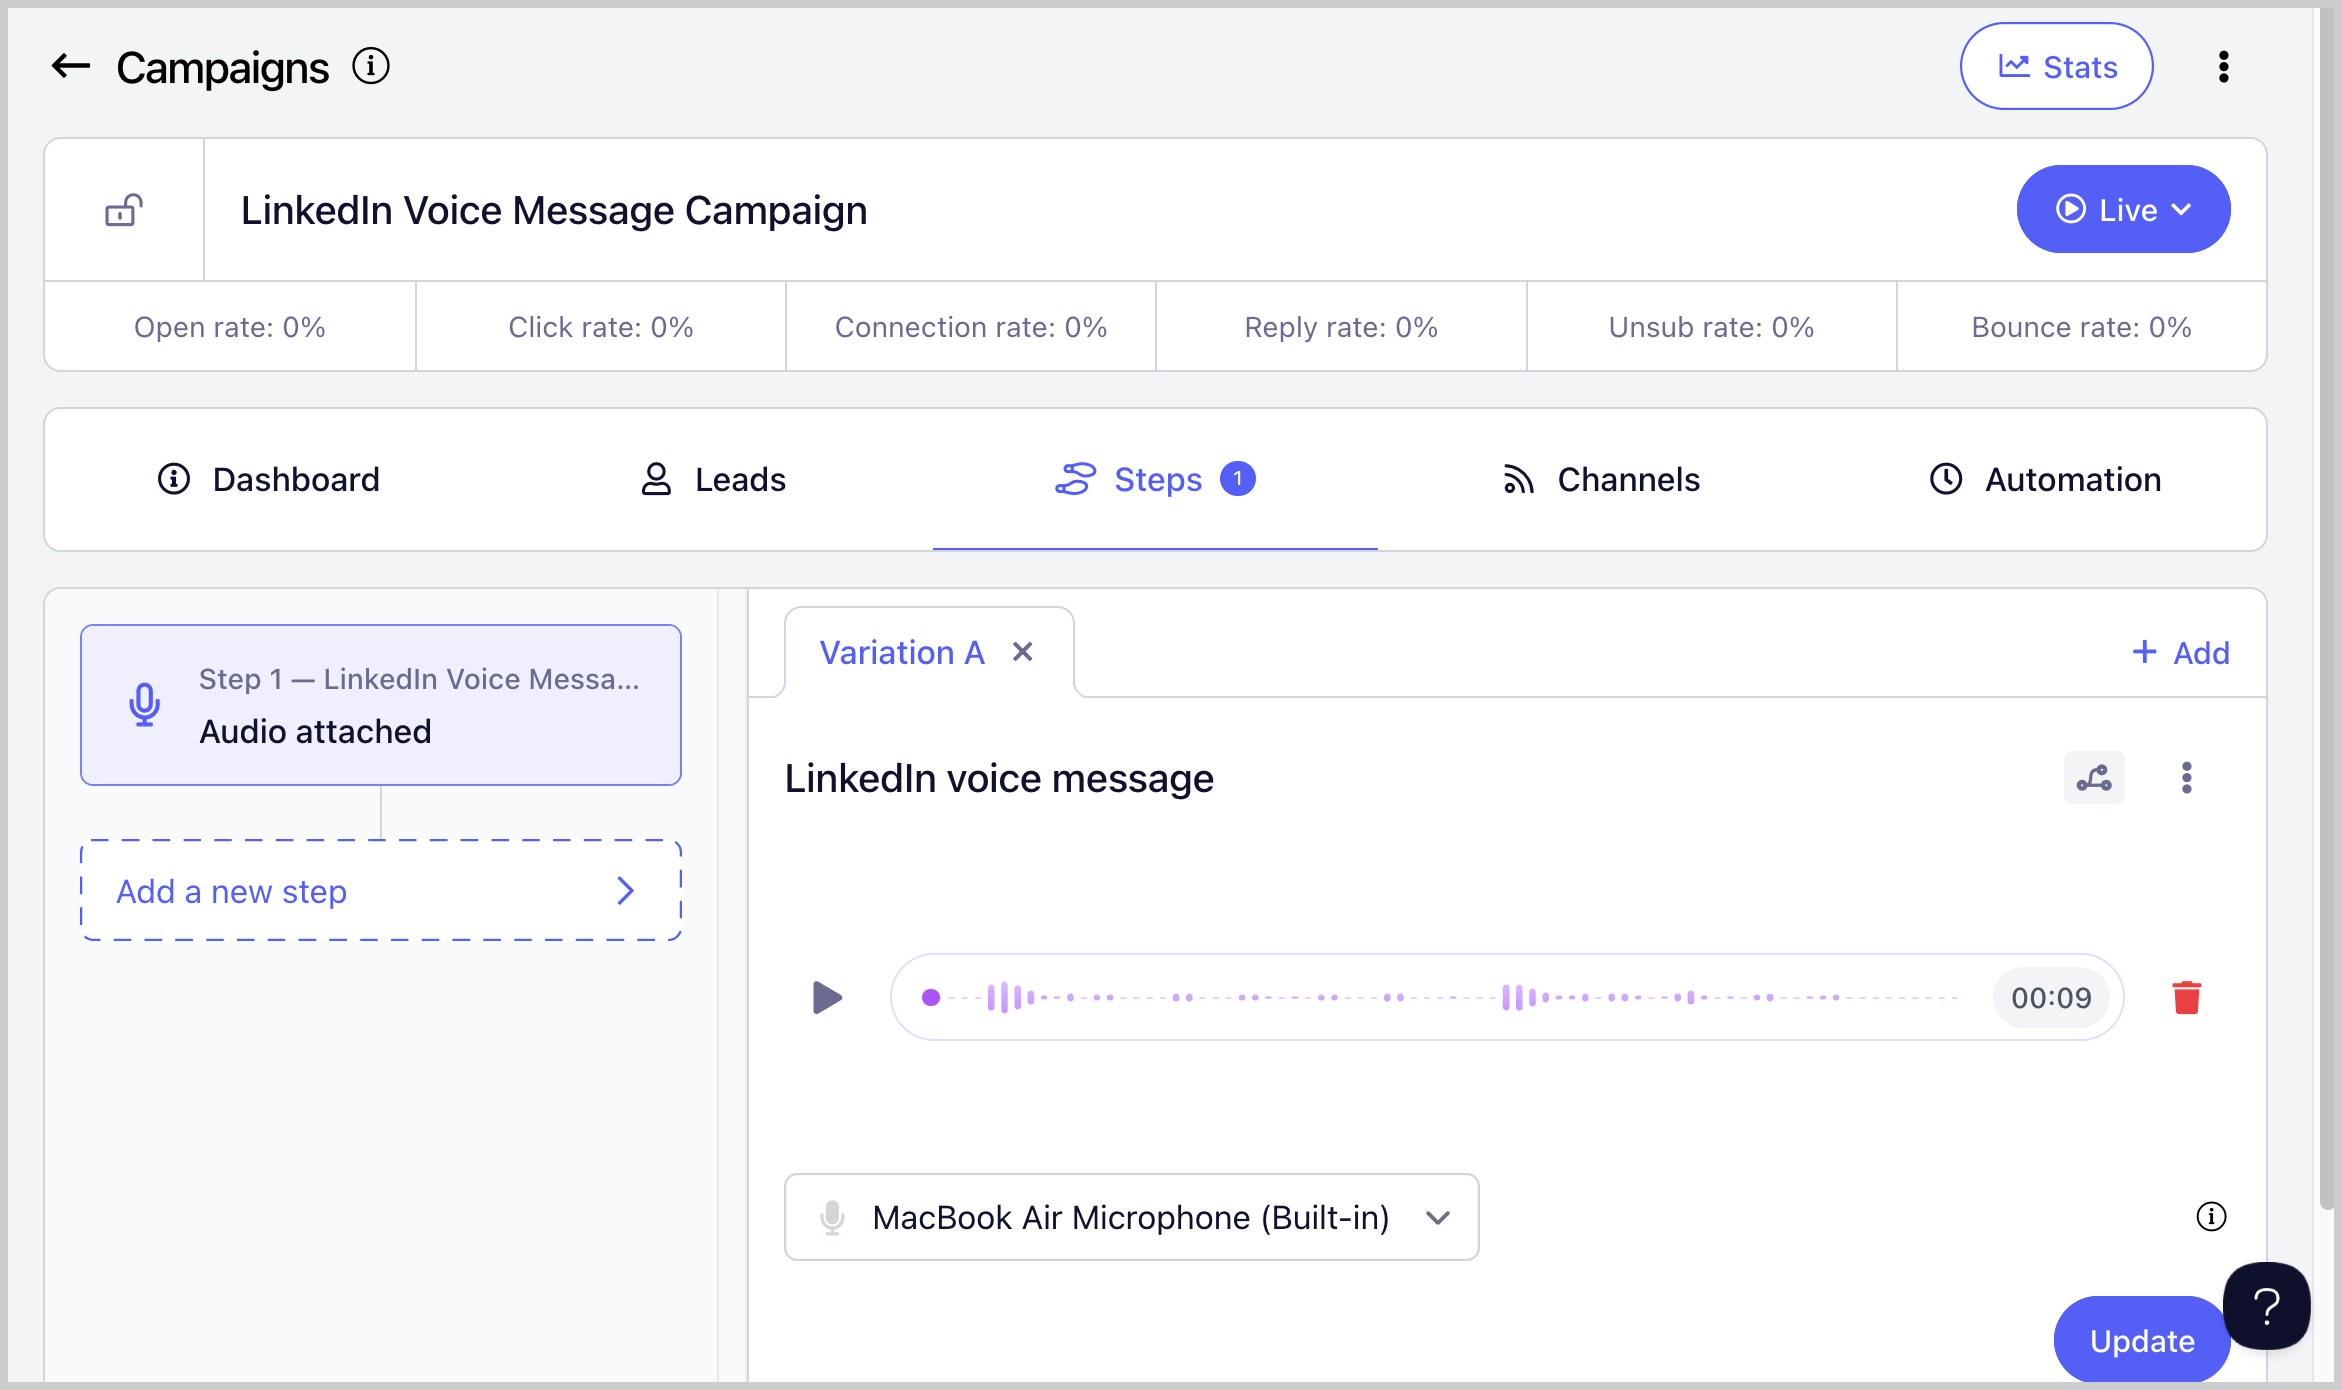Click the LinkedIn voice message heading
The image size is (2342, 1390).
point(999,778)
